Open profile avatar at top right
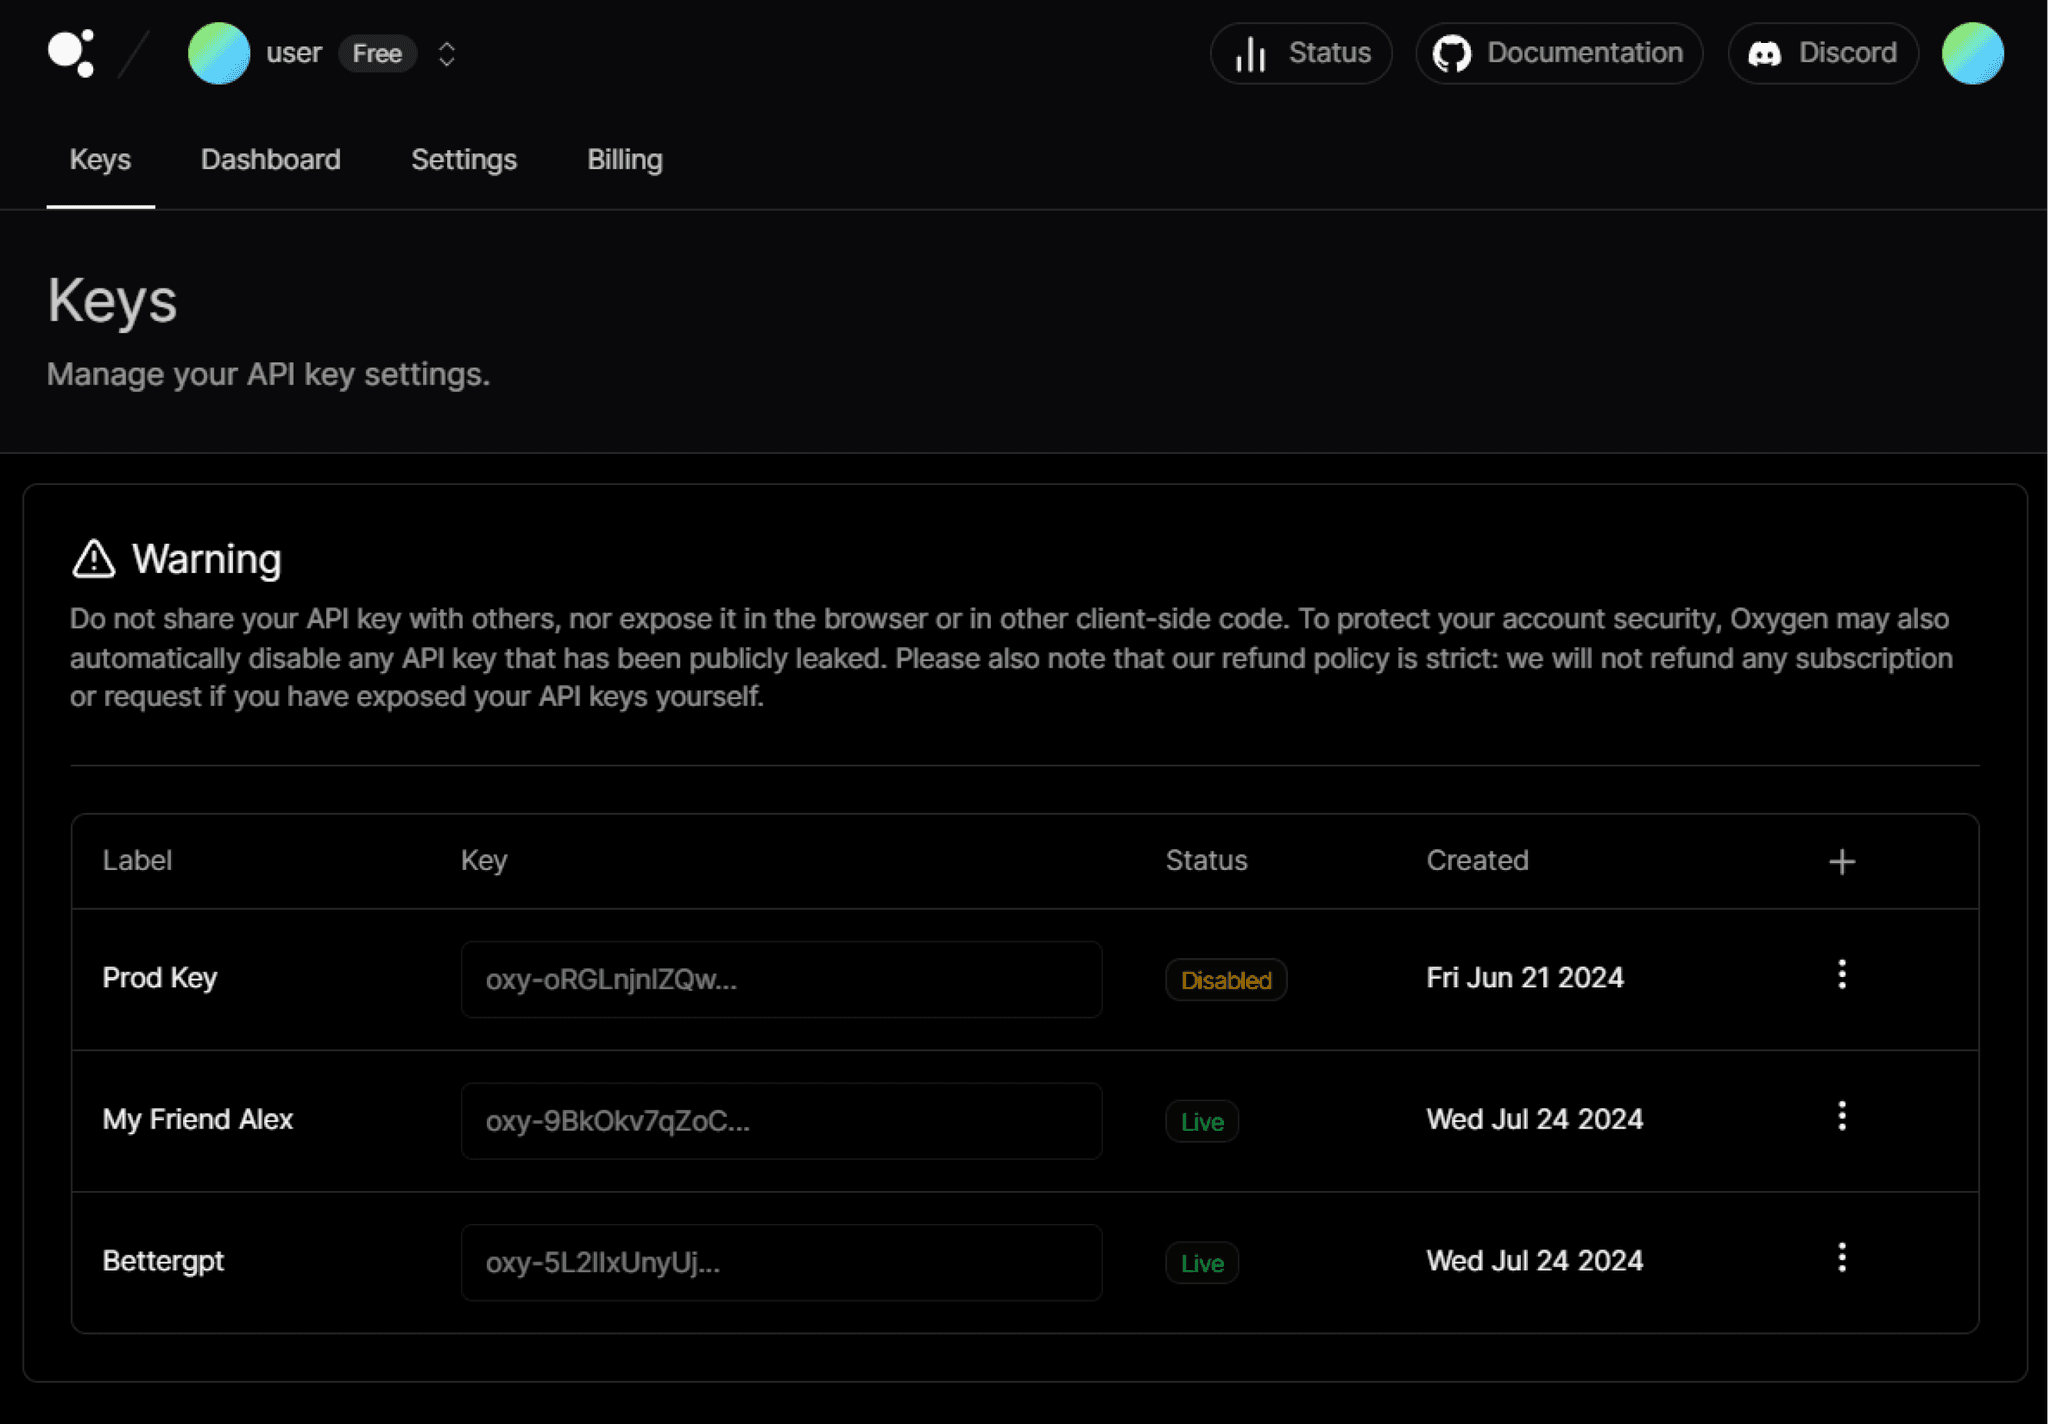This screenshot has height=1424, width=2048. pyautogui.click(x=1972, y=53)
